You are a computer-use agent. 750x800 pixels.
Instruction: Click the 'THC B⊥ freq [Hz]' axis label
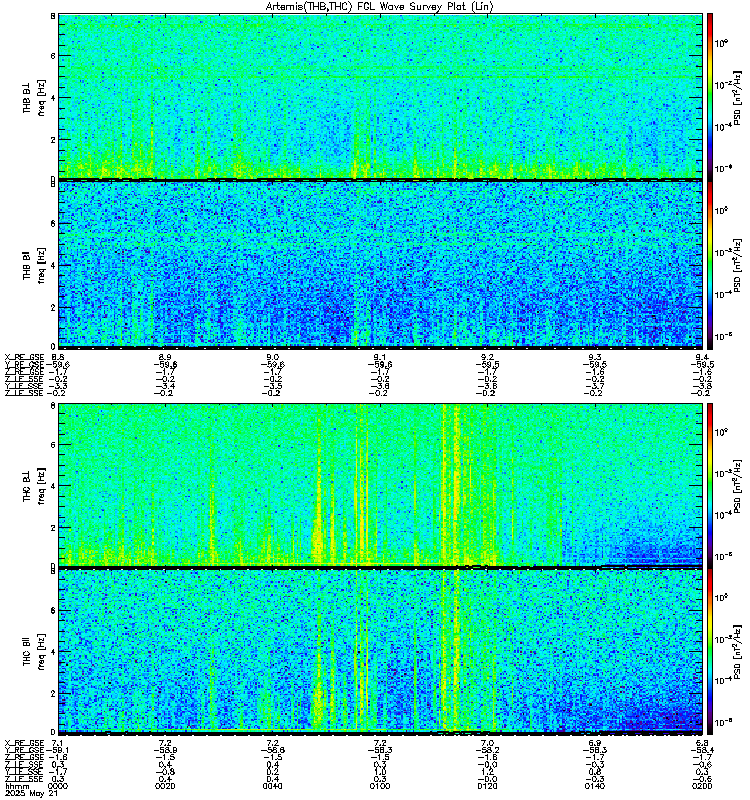coord(34,485)
